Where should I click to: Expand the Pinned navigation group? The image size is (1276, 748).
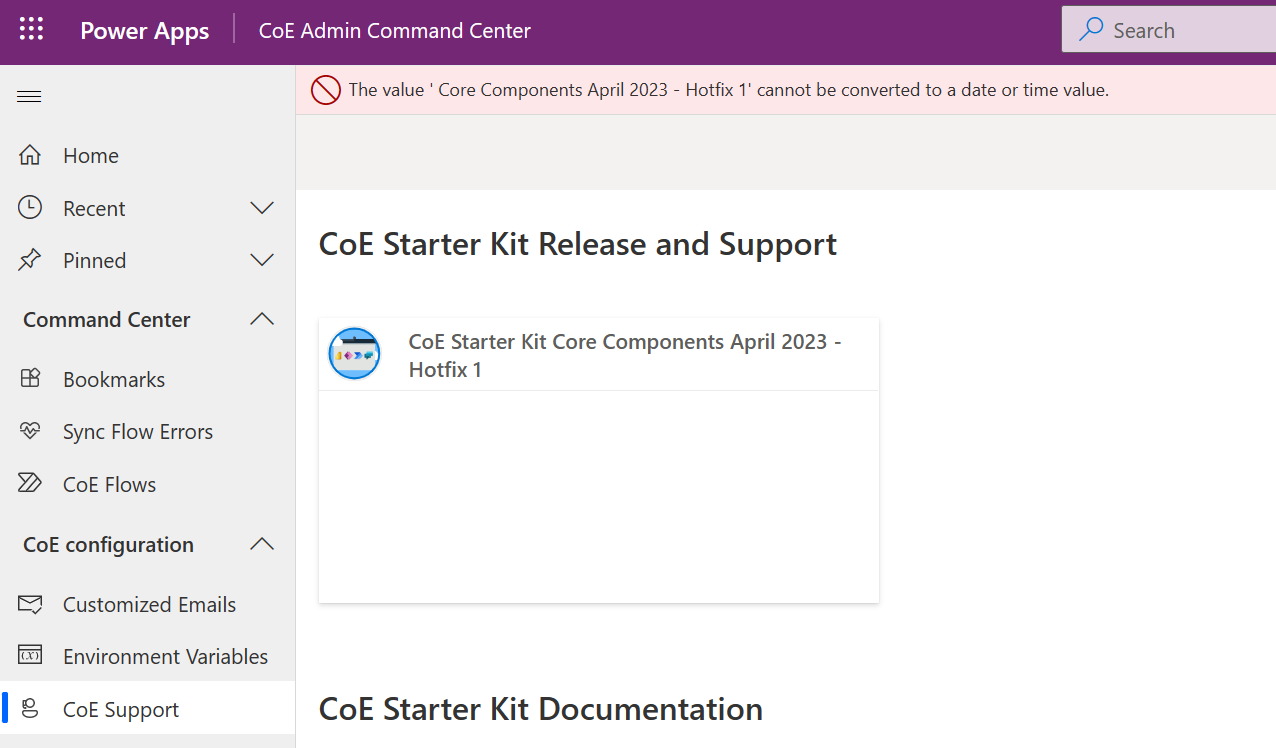pos(261,259)
